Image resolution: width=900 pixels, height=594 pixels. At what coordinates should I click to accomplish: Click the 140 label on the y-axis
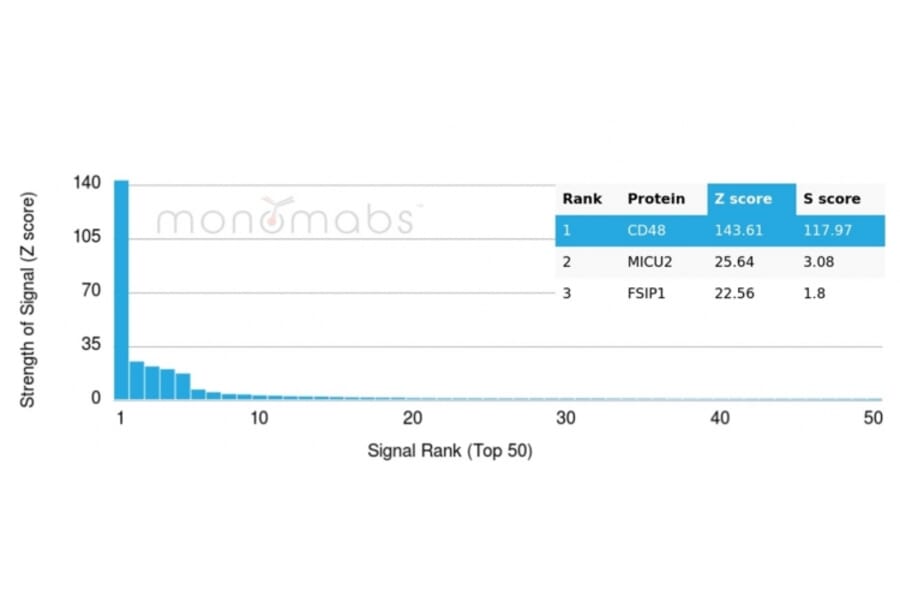87,183
